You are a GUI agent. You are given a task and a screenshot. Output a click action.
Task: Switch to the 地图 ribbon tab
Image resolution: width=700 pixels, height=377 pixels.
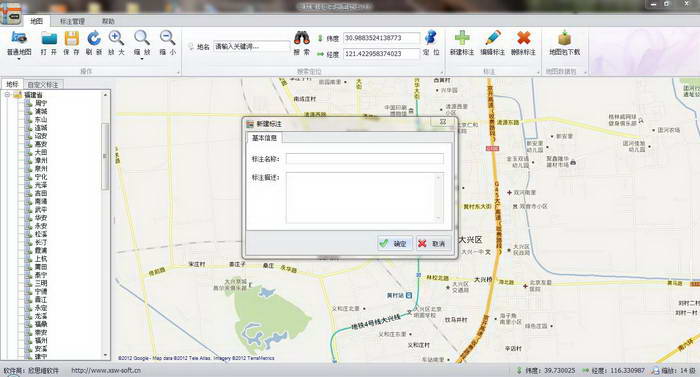pos(37,21)
